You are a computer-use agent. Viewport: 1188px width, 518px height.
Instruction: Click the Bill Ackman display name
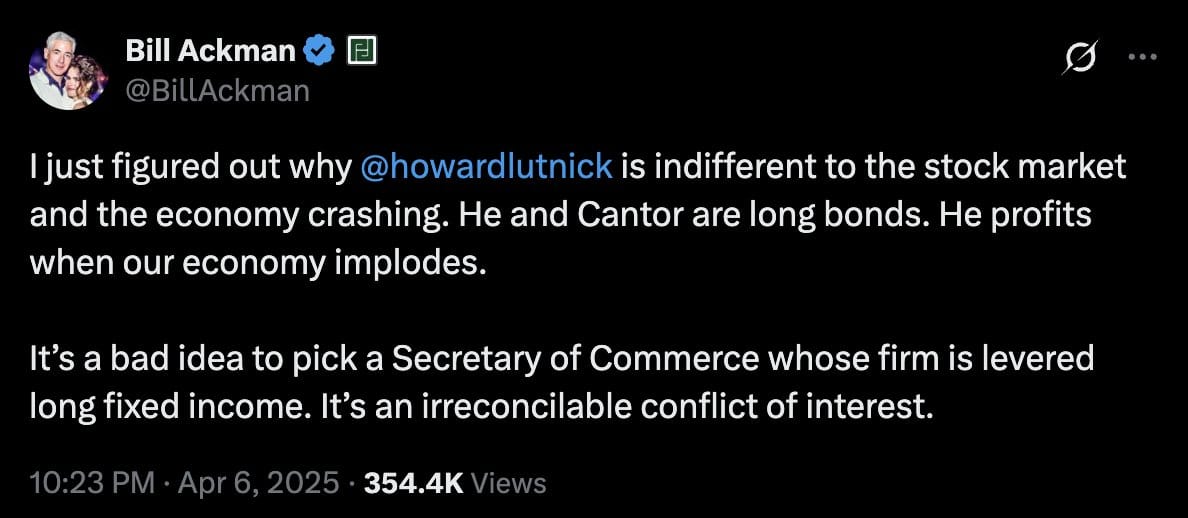210,51
